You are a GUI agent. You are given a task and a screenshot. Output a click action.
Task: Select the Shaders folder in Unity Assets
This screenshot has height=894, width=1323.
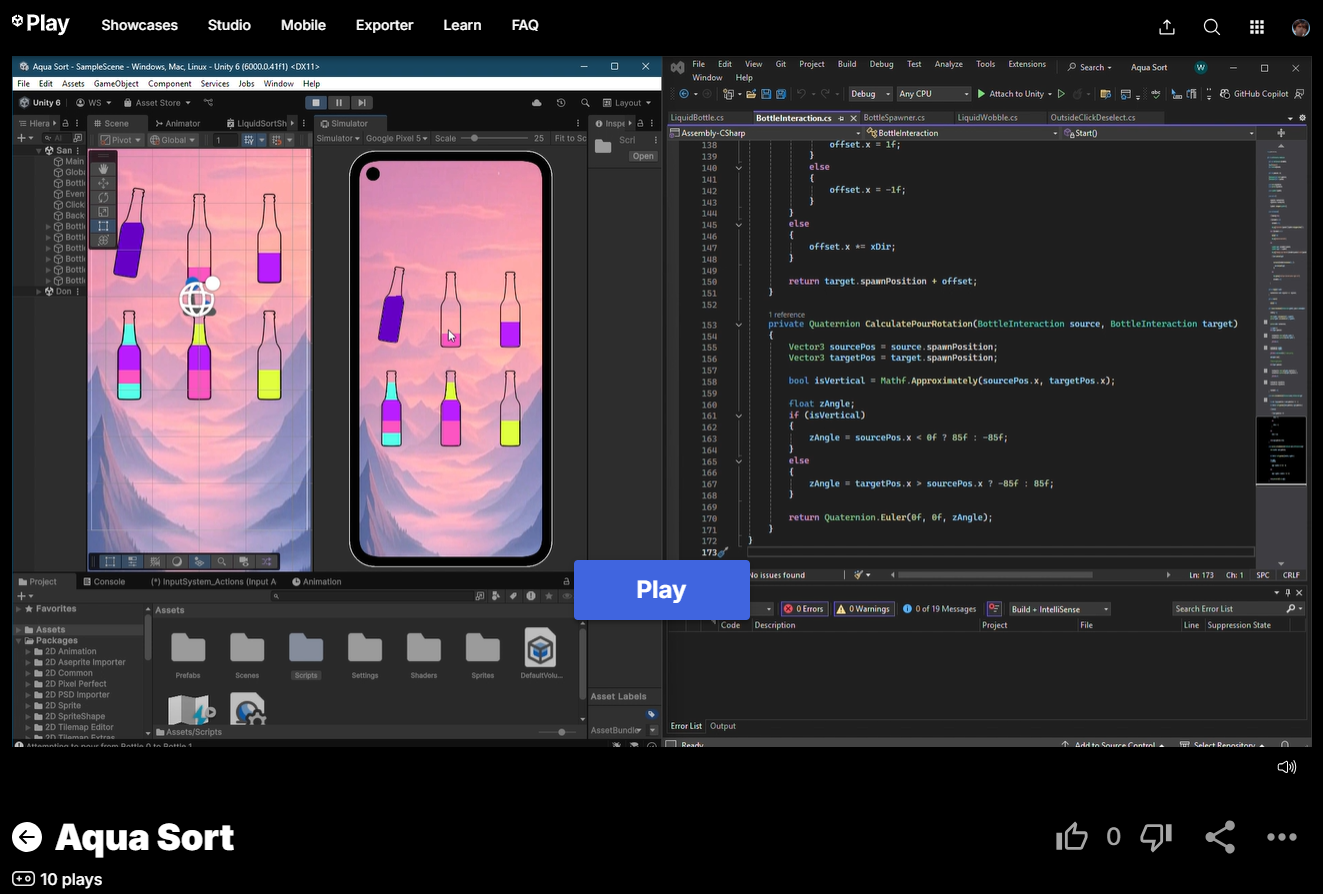424,655
